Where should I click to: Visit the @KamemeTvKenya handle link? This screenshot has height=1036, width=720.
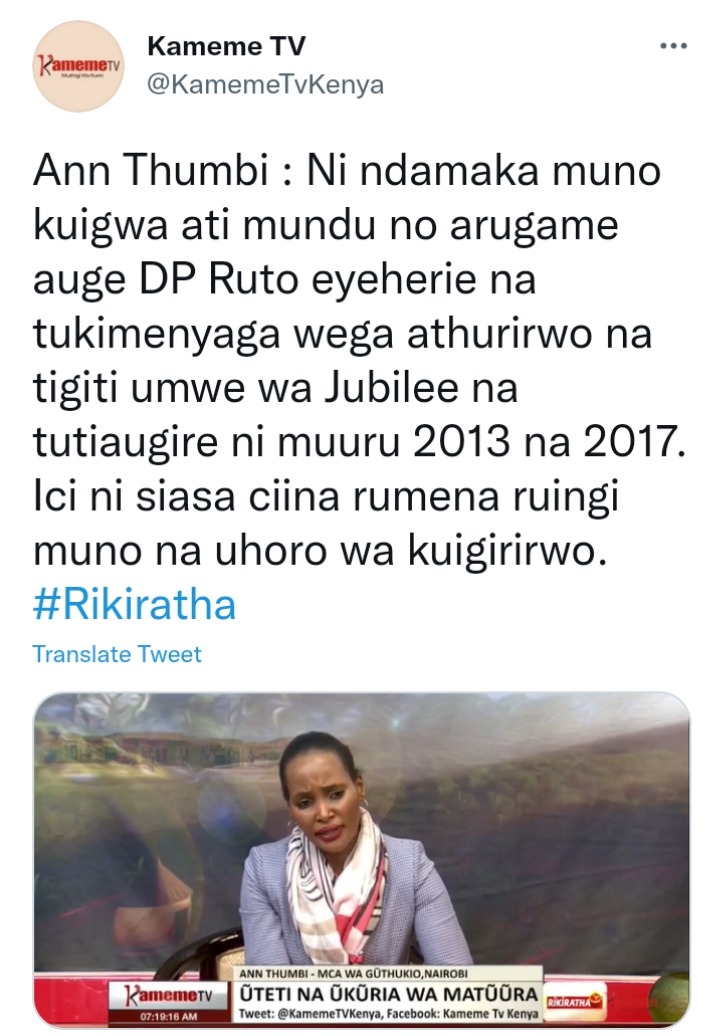coord(266,85)
